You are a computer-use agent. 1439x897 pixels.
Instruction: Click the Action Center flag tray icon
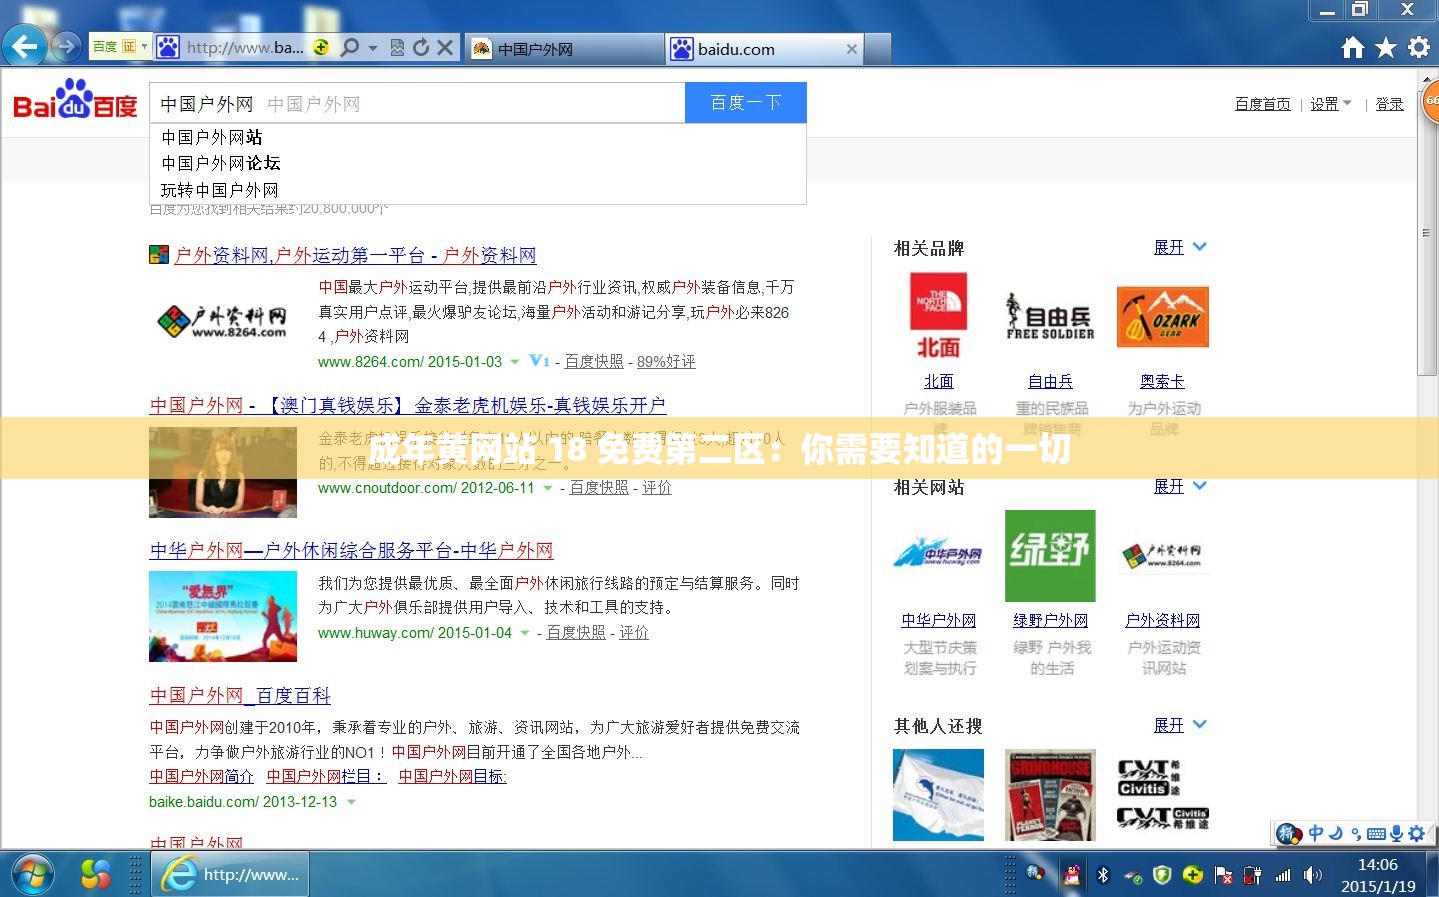(x=1223, y=875)
